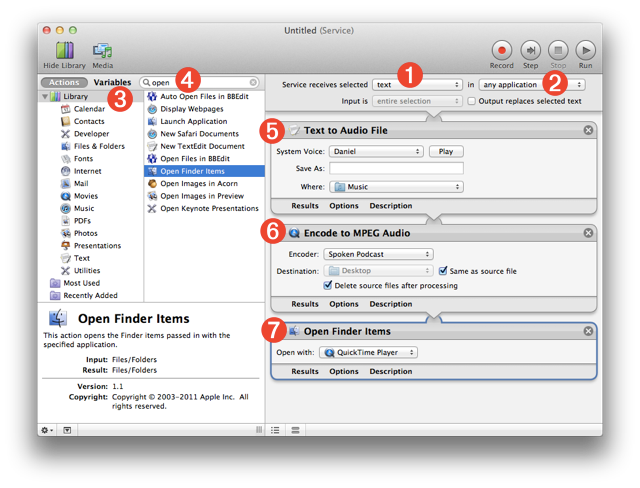The width and height of the screenshot is (640, 488).
Task: Click the Play voice preview button
Action: (x=446, y=151)
